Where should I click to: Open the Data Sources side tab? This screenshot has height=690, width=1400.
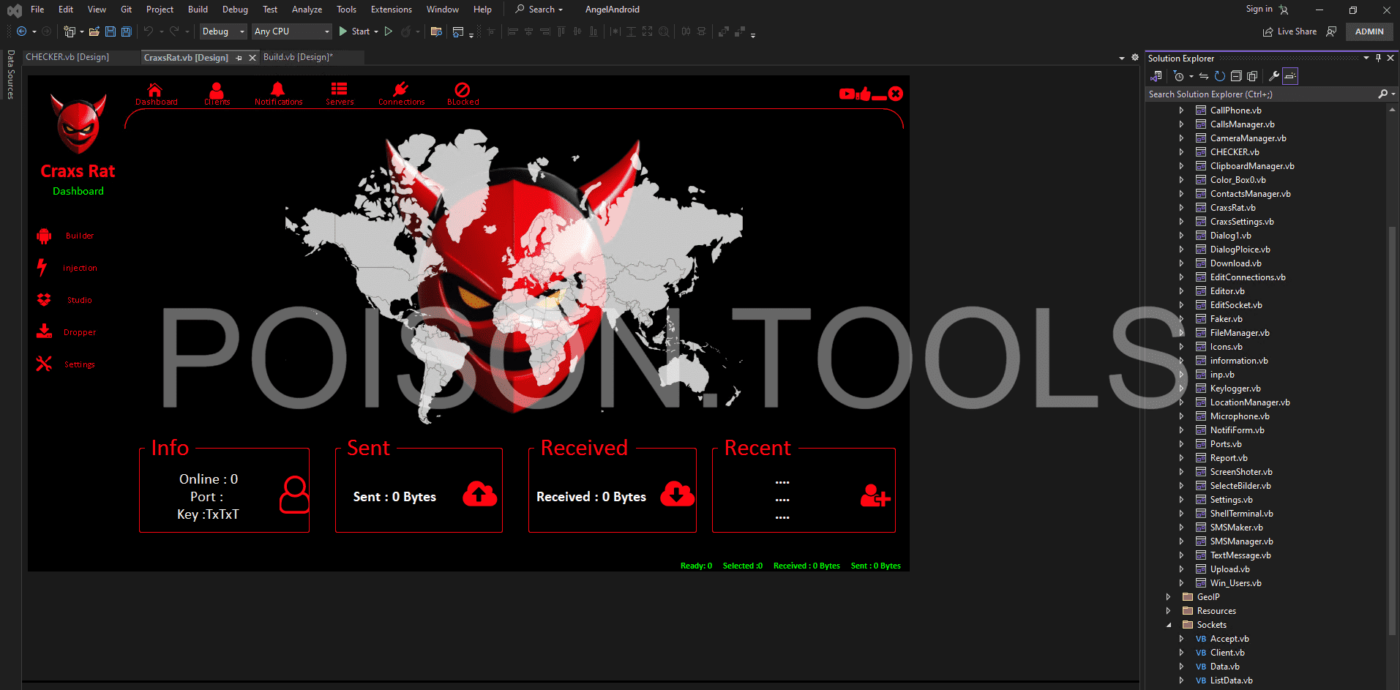tap(10, 75)
